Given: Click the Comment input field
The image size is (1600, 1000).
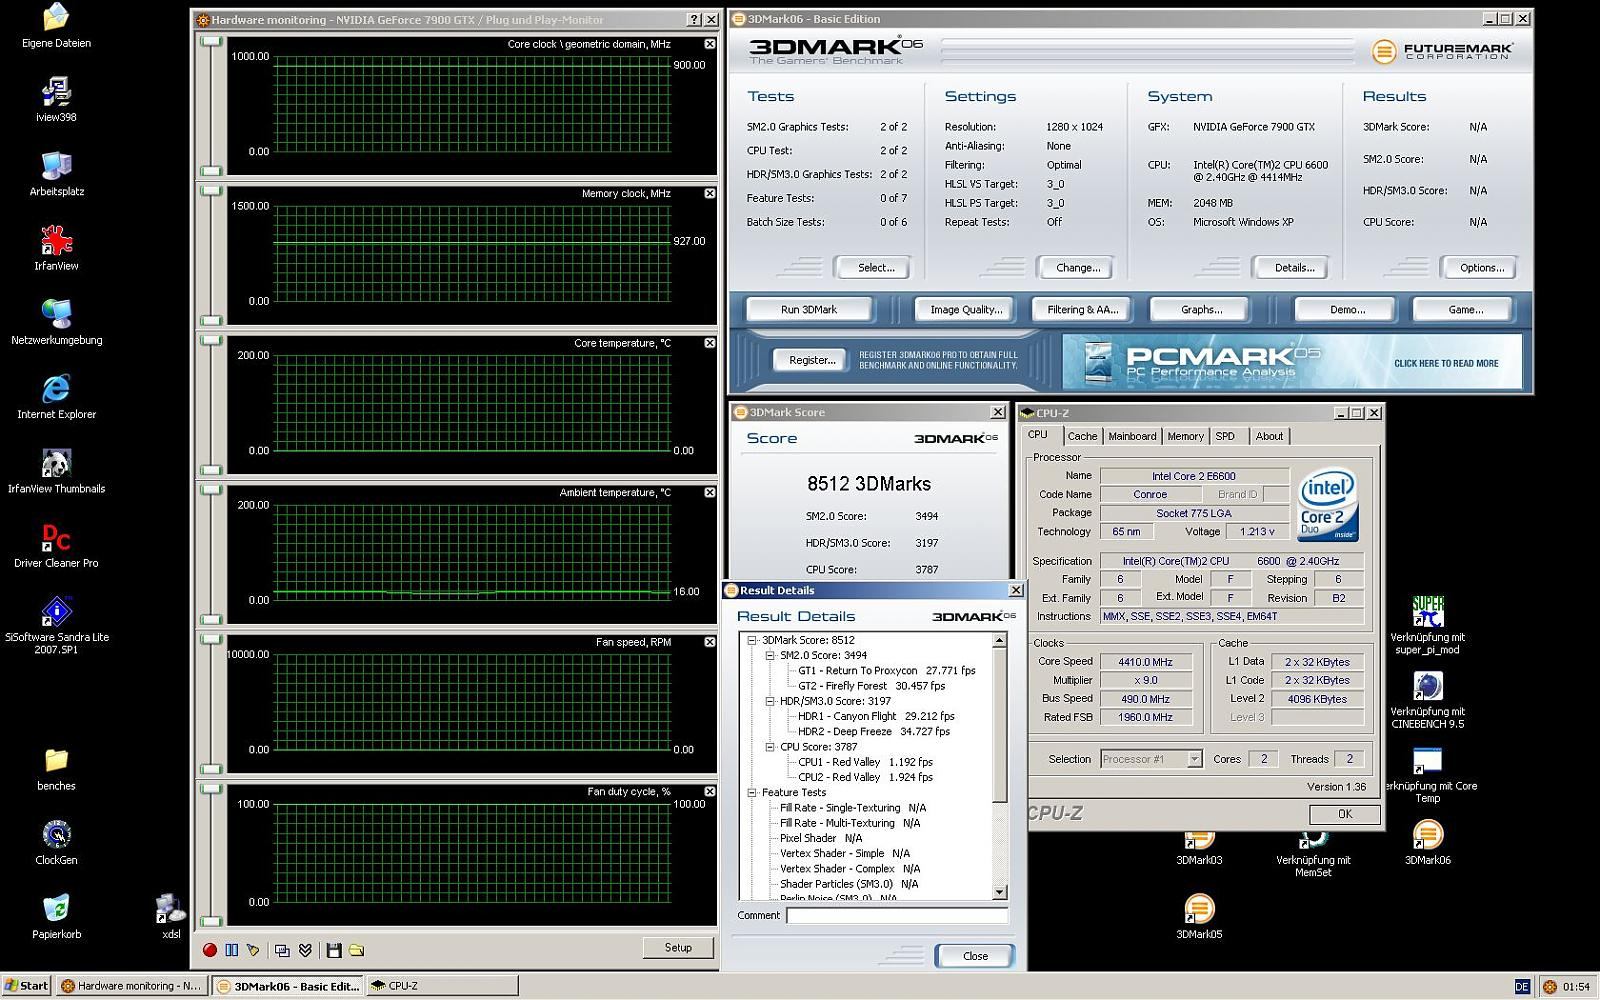Looking at the screenshot, I should 897,916.
